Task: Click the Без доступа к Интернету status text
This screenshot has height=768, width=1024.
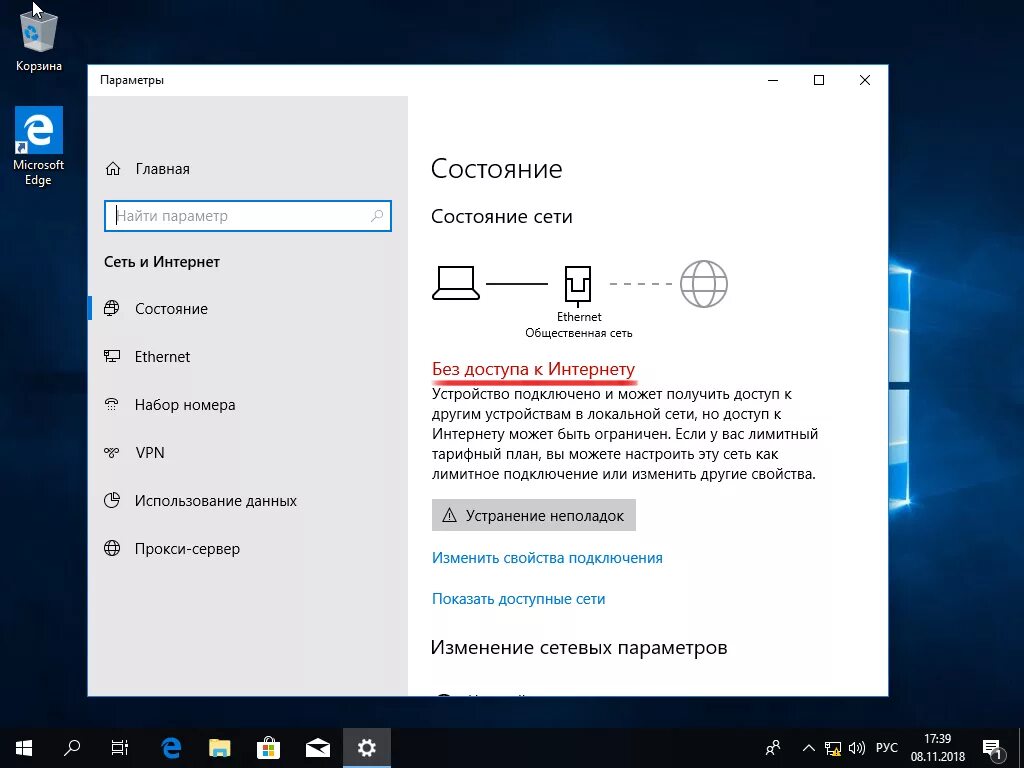Action: (x=533, y=369)
